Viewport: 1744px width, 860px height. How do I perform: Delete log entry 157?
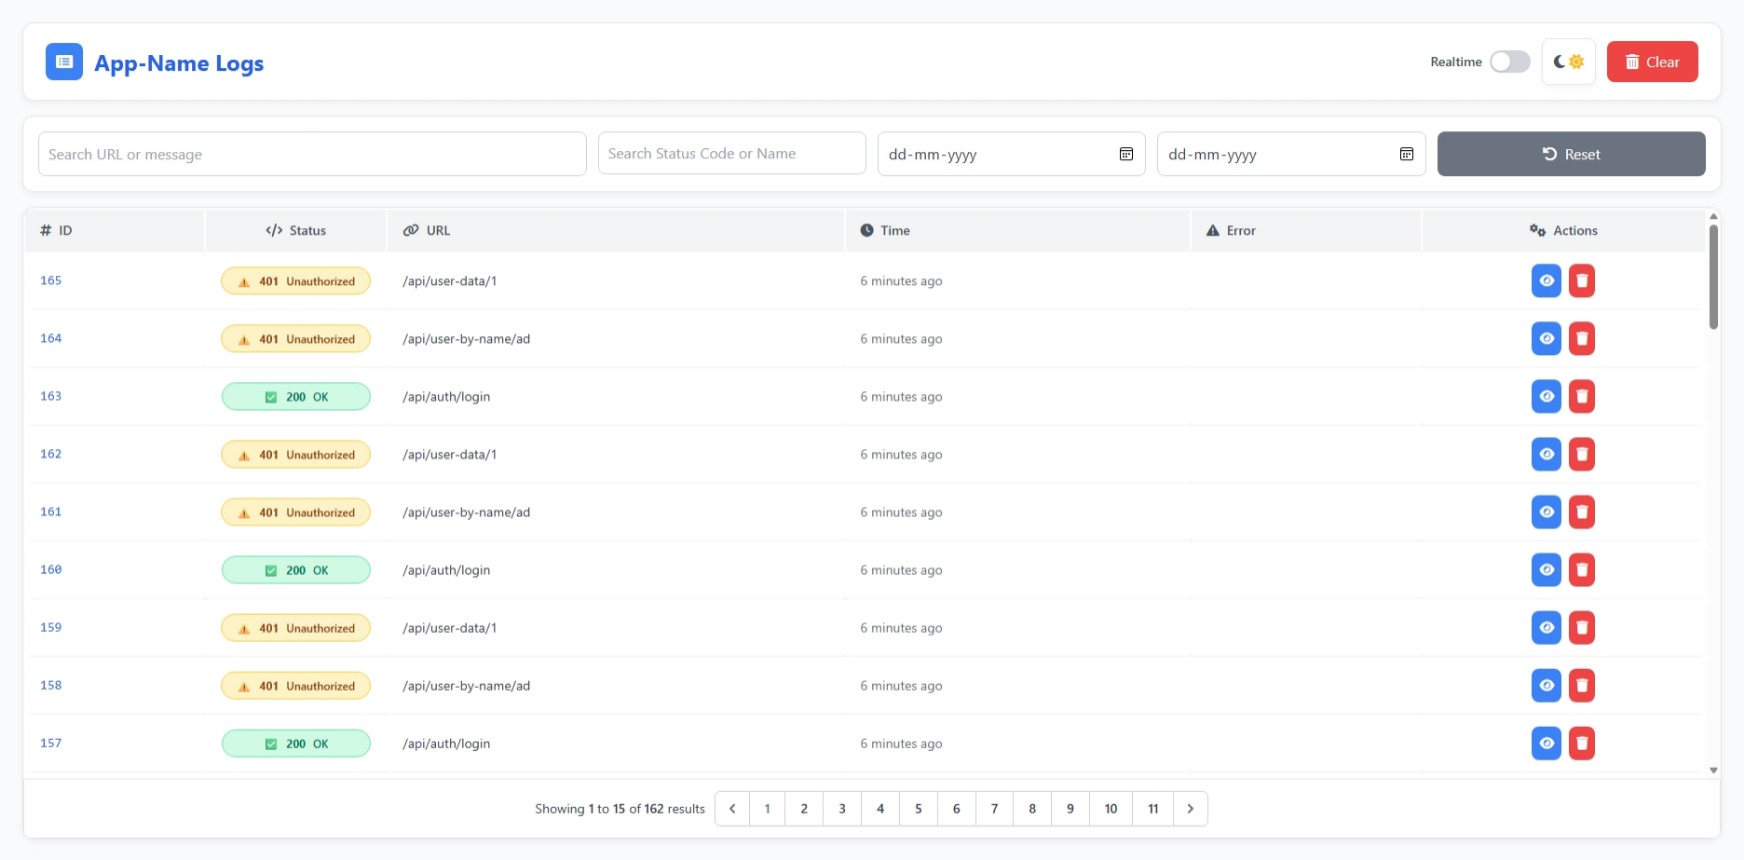[x=1582, y=743]
